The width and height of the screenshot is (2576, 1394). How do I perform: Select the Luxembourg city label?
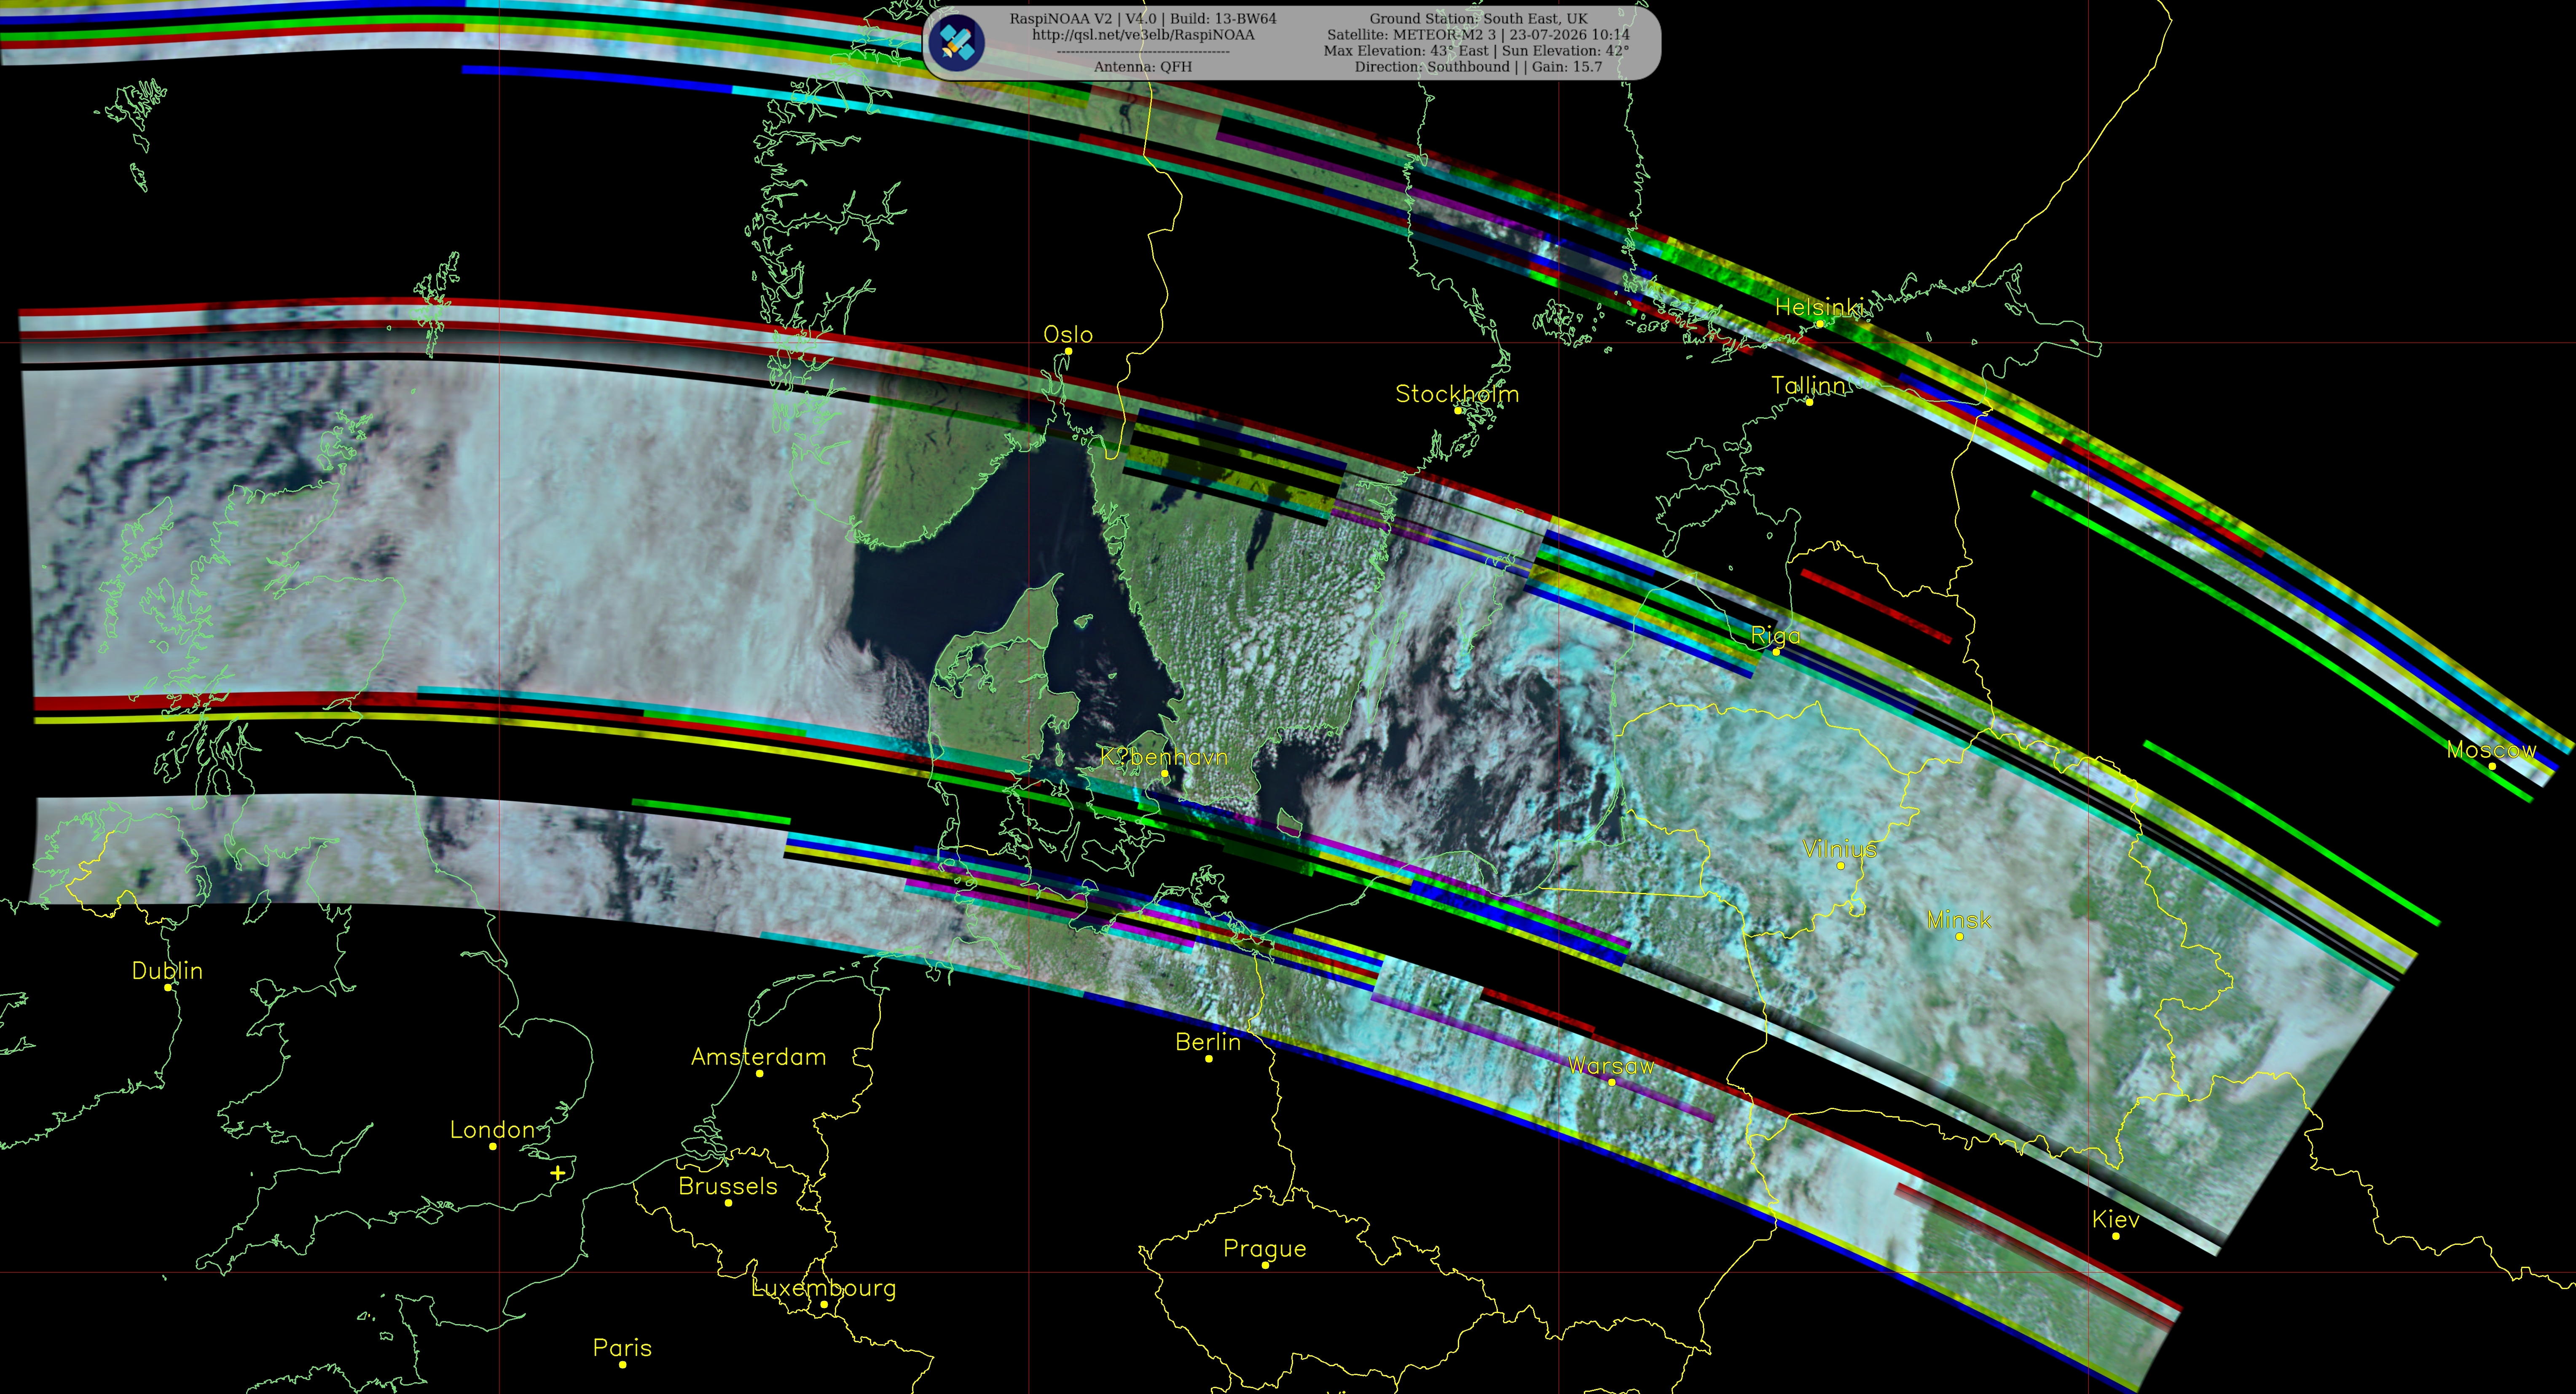click(824, 1288)
